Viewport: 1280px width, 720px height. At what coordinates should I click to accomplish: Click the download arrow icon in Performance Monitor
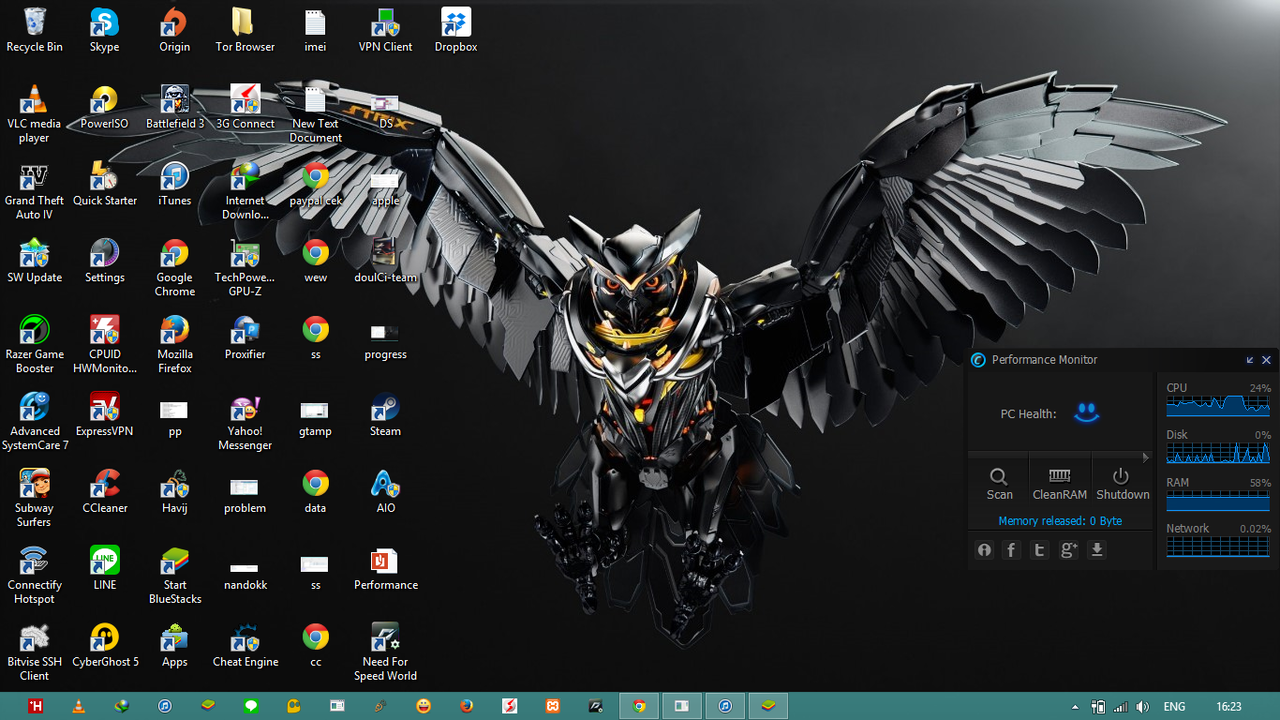[x=1097, y=550]
